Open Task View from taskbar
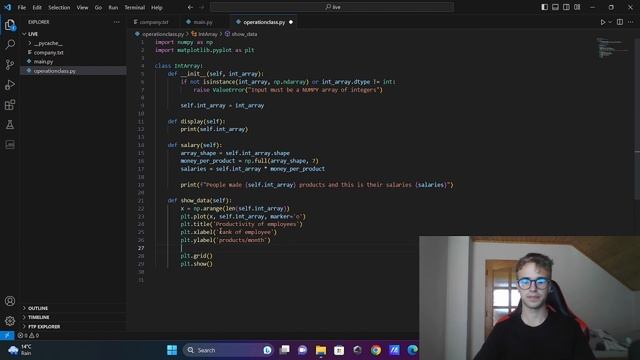Screen dimensions: 640x360 [284, 350]
